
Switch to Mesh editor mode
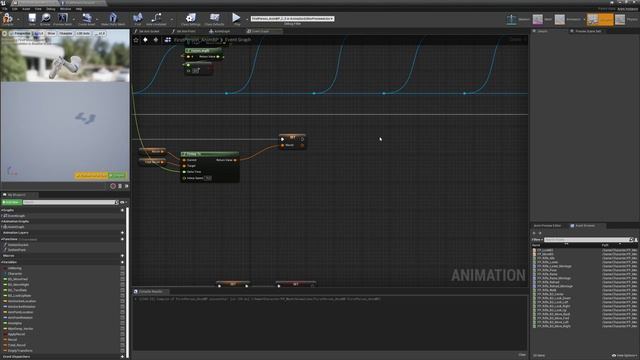coord(542,19)
